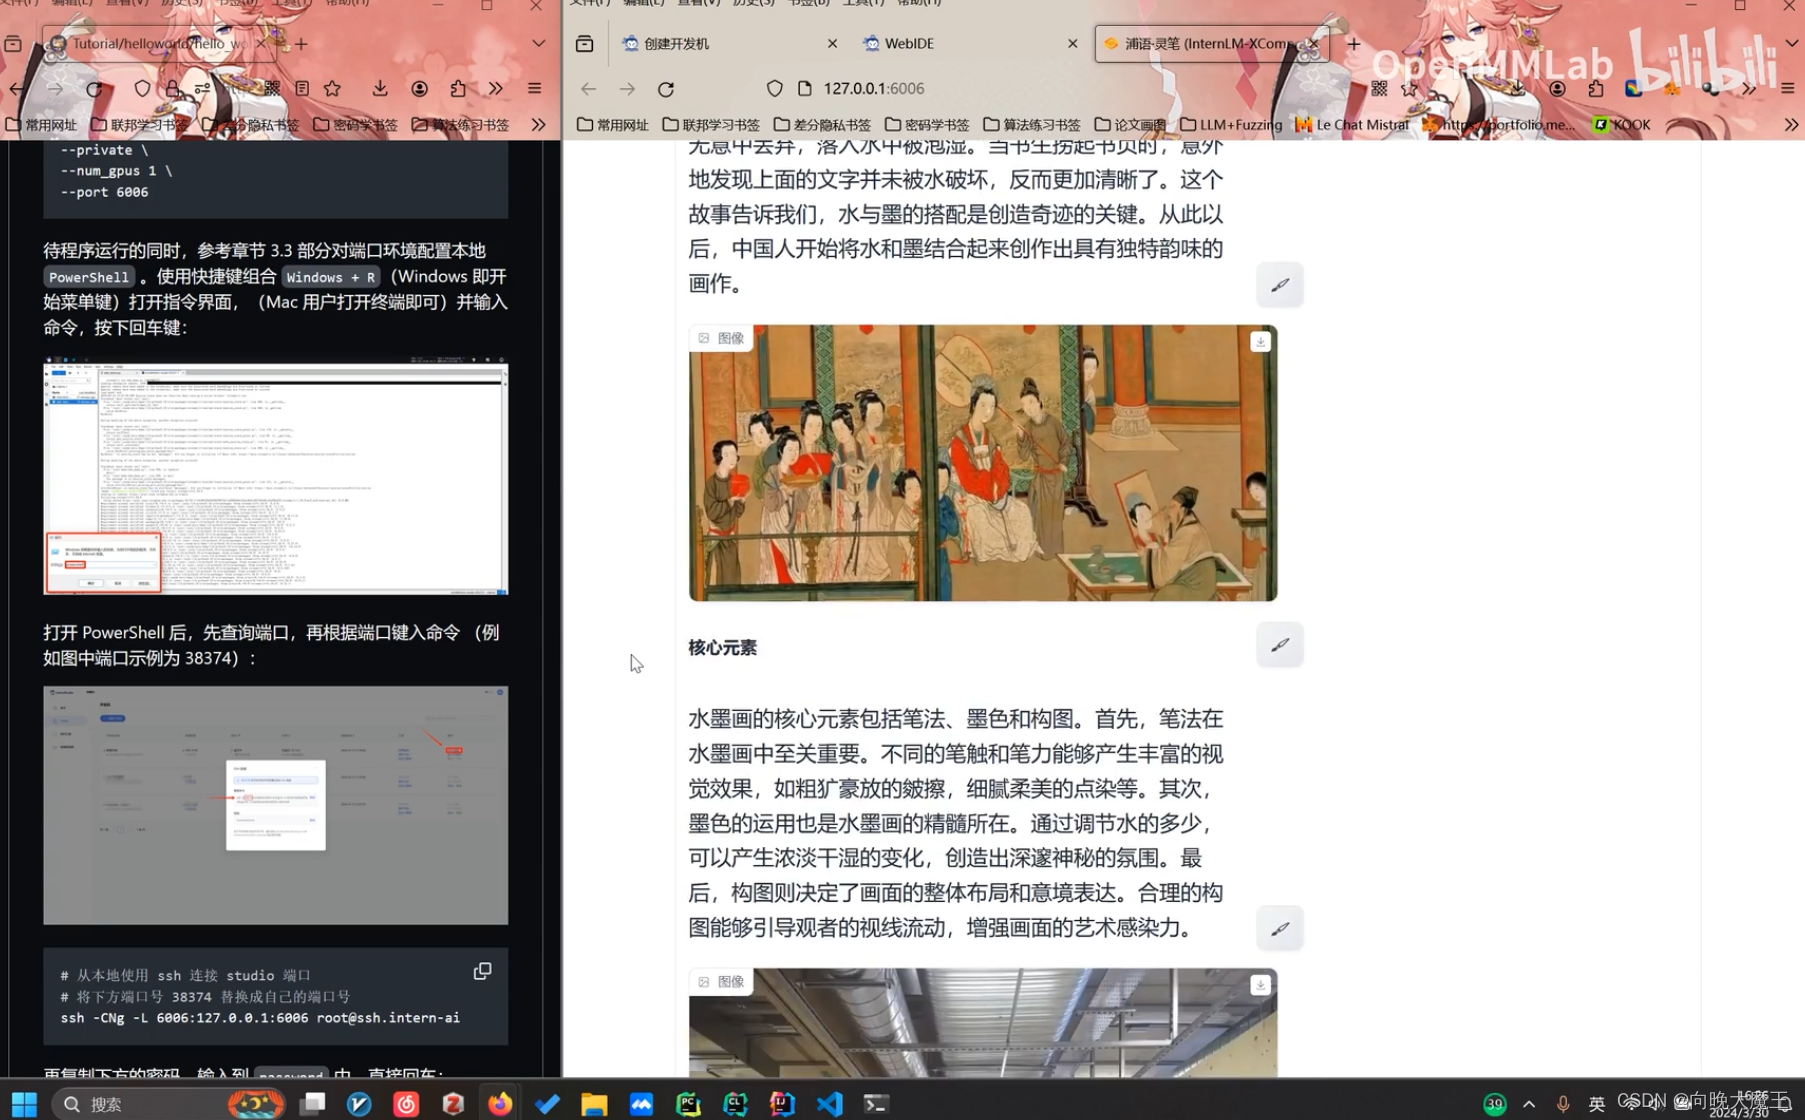Viewport: 1805px width, 1120px height.
Task: Open 算法练习书签 folder in right browser
Action: pos(1032,125)
